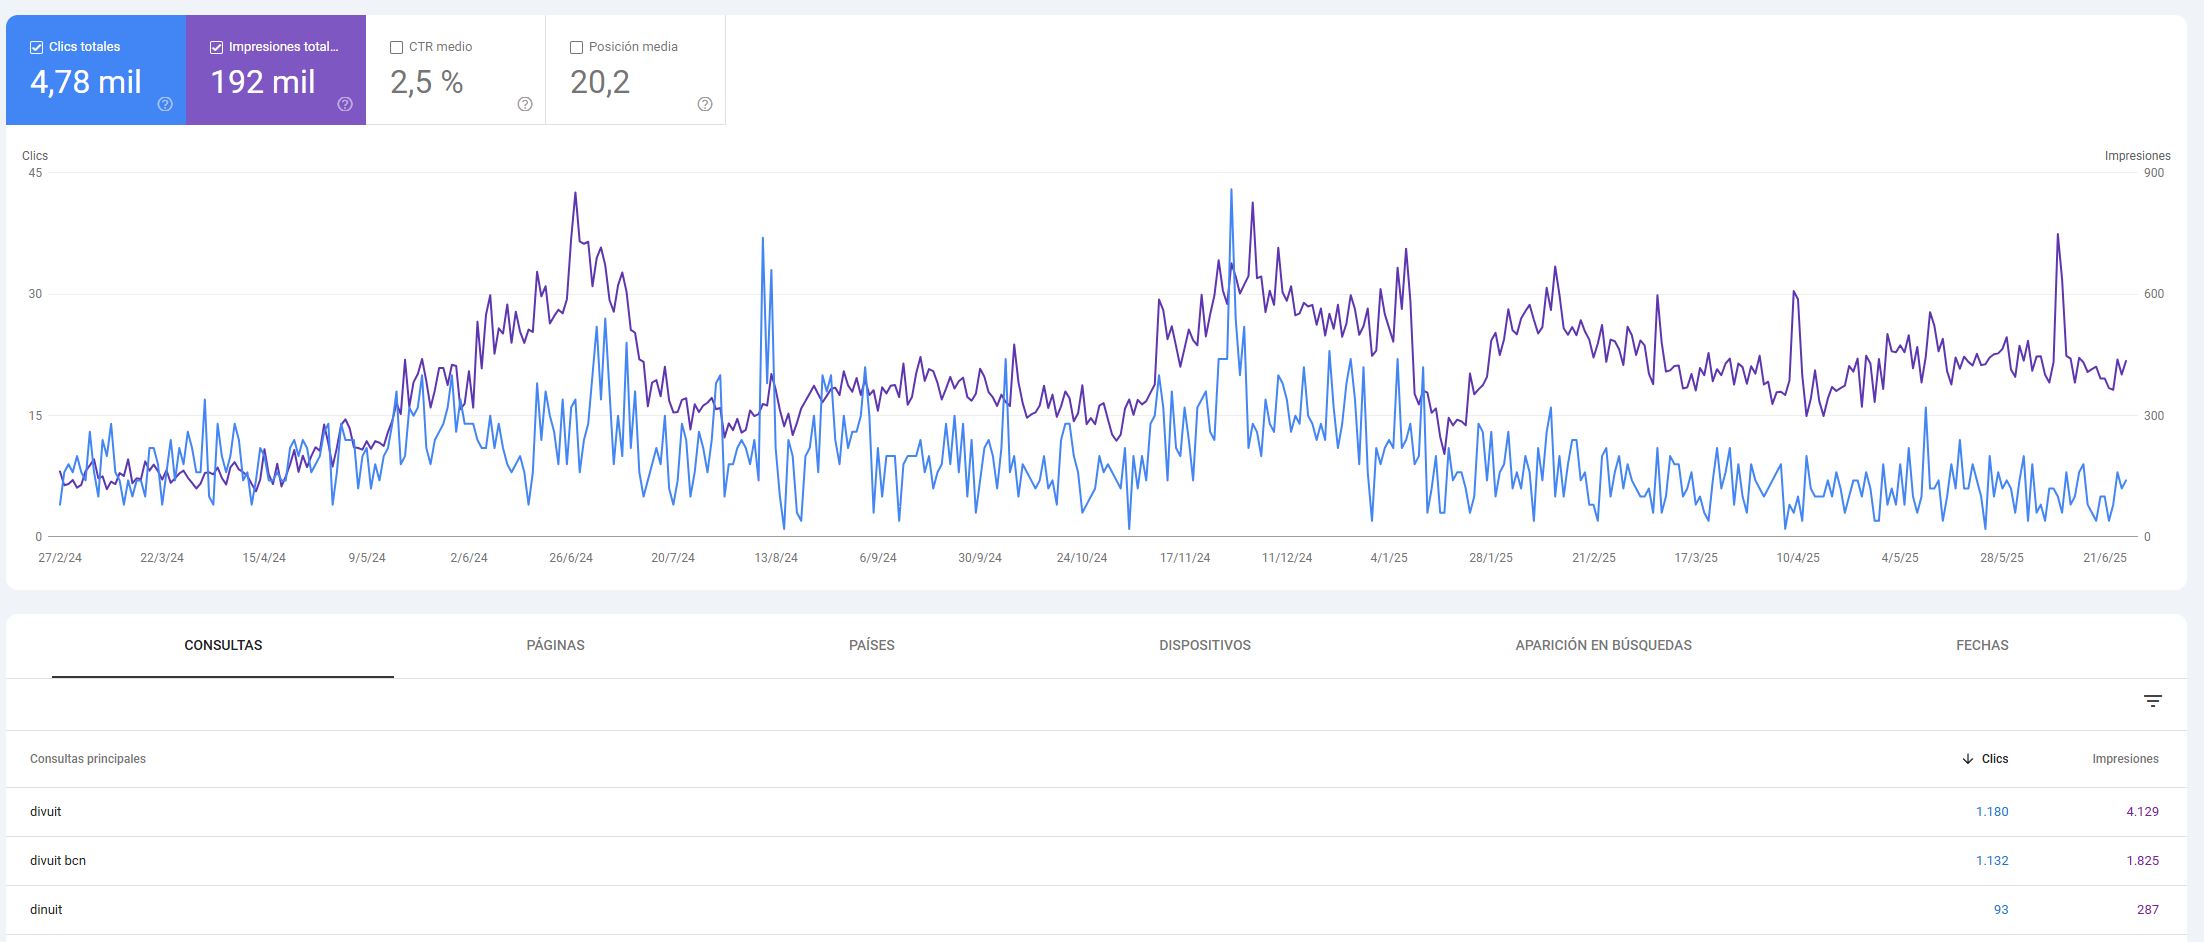Image resolution: width=2204 pixels, height=942 pixels.
Task: Go to the Fechas tab
Action: coord(1982,645)
